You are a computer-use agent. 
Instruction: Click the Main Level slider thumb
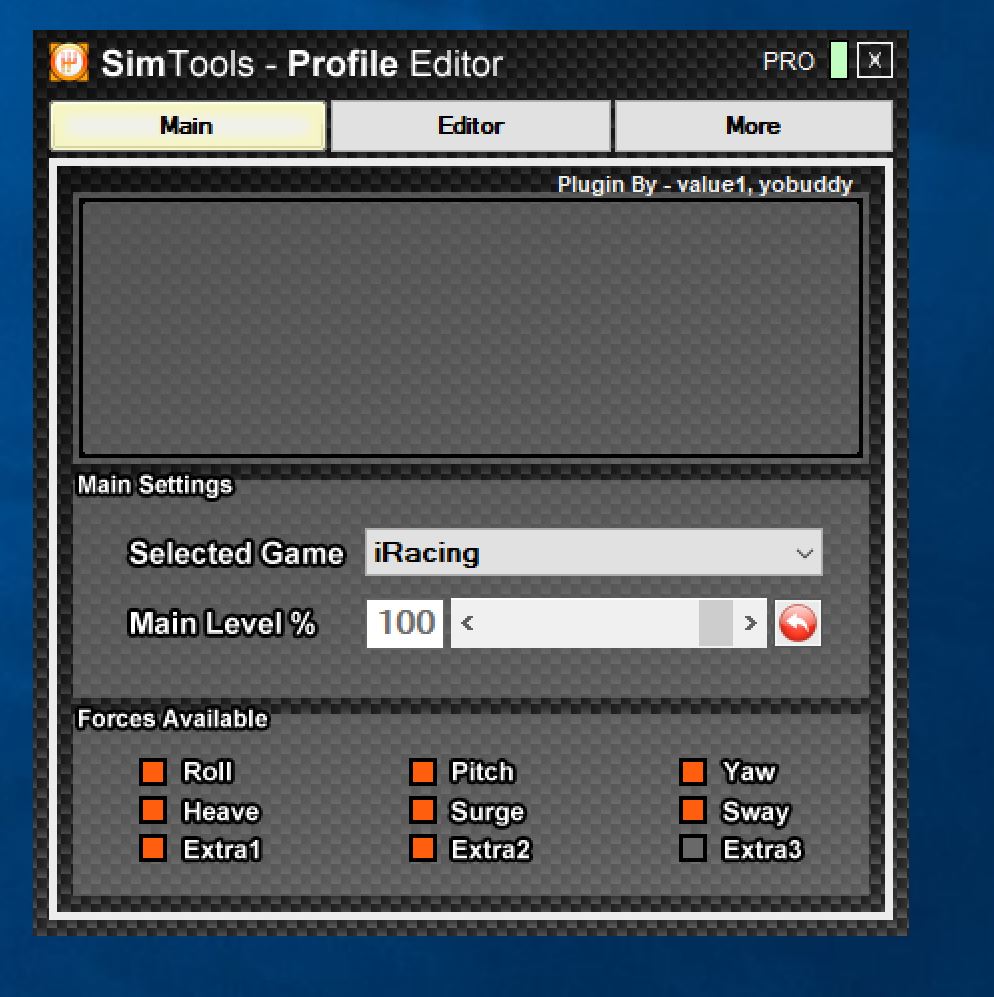[716, 623]
